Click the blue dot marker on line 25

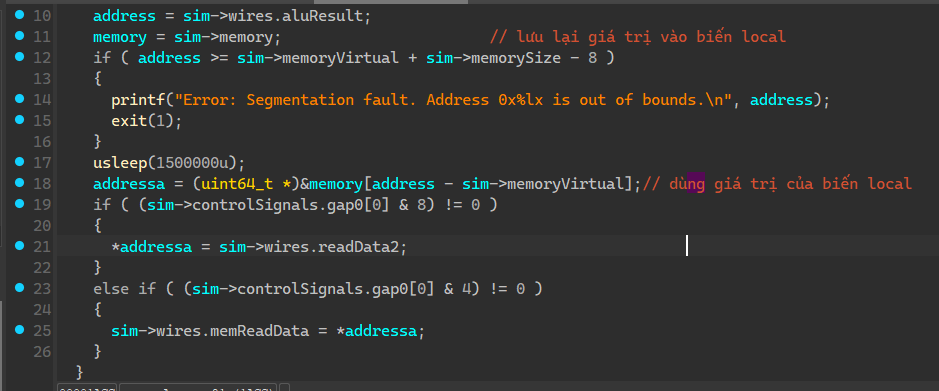20,330
